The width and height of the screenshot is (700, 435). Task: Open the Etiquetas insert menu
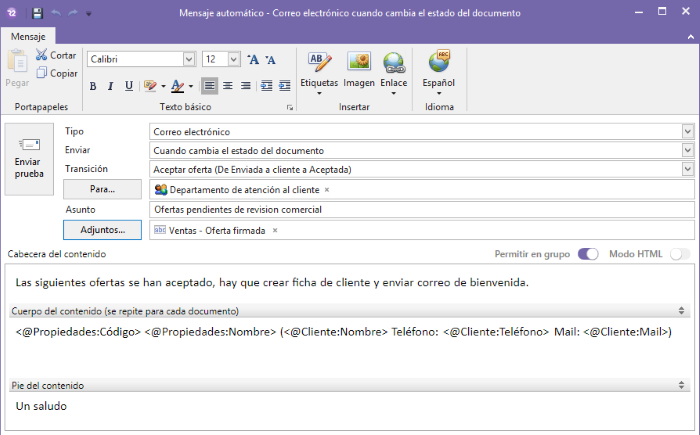319,72
